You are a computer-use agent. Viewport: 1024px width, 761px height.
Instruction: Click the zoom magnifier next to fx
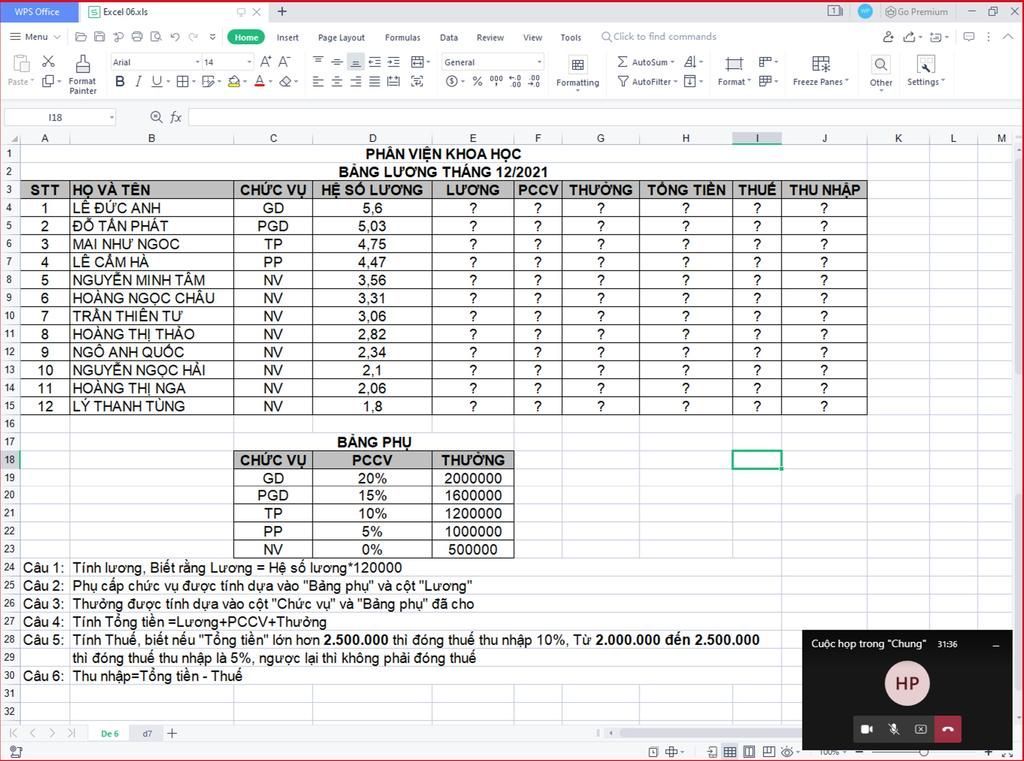(155, 117)
